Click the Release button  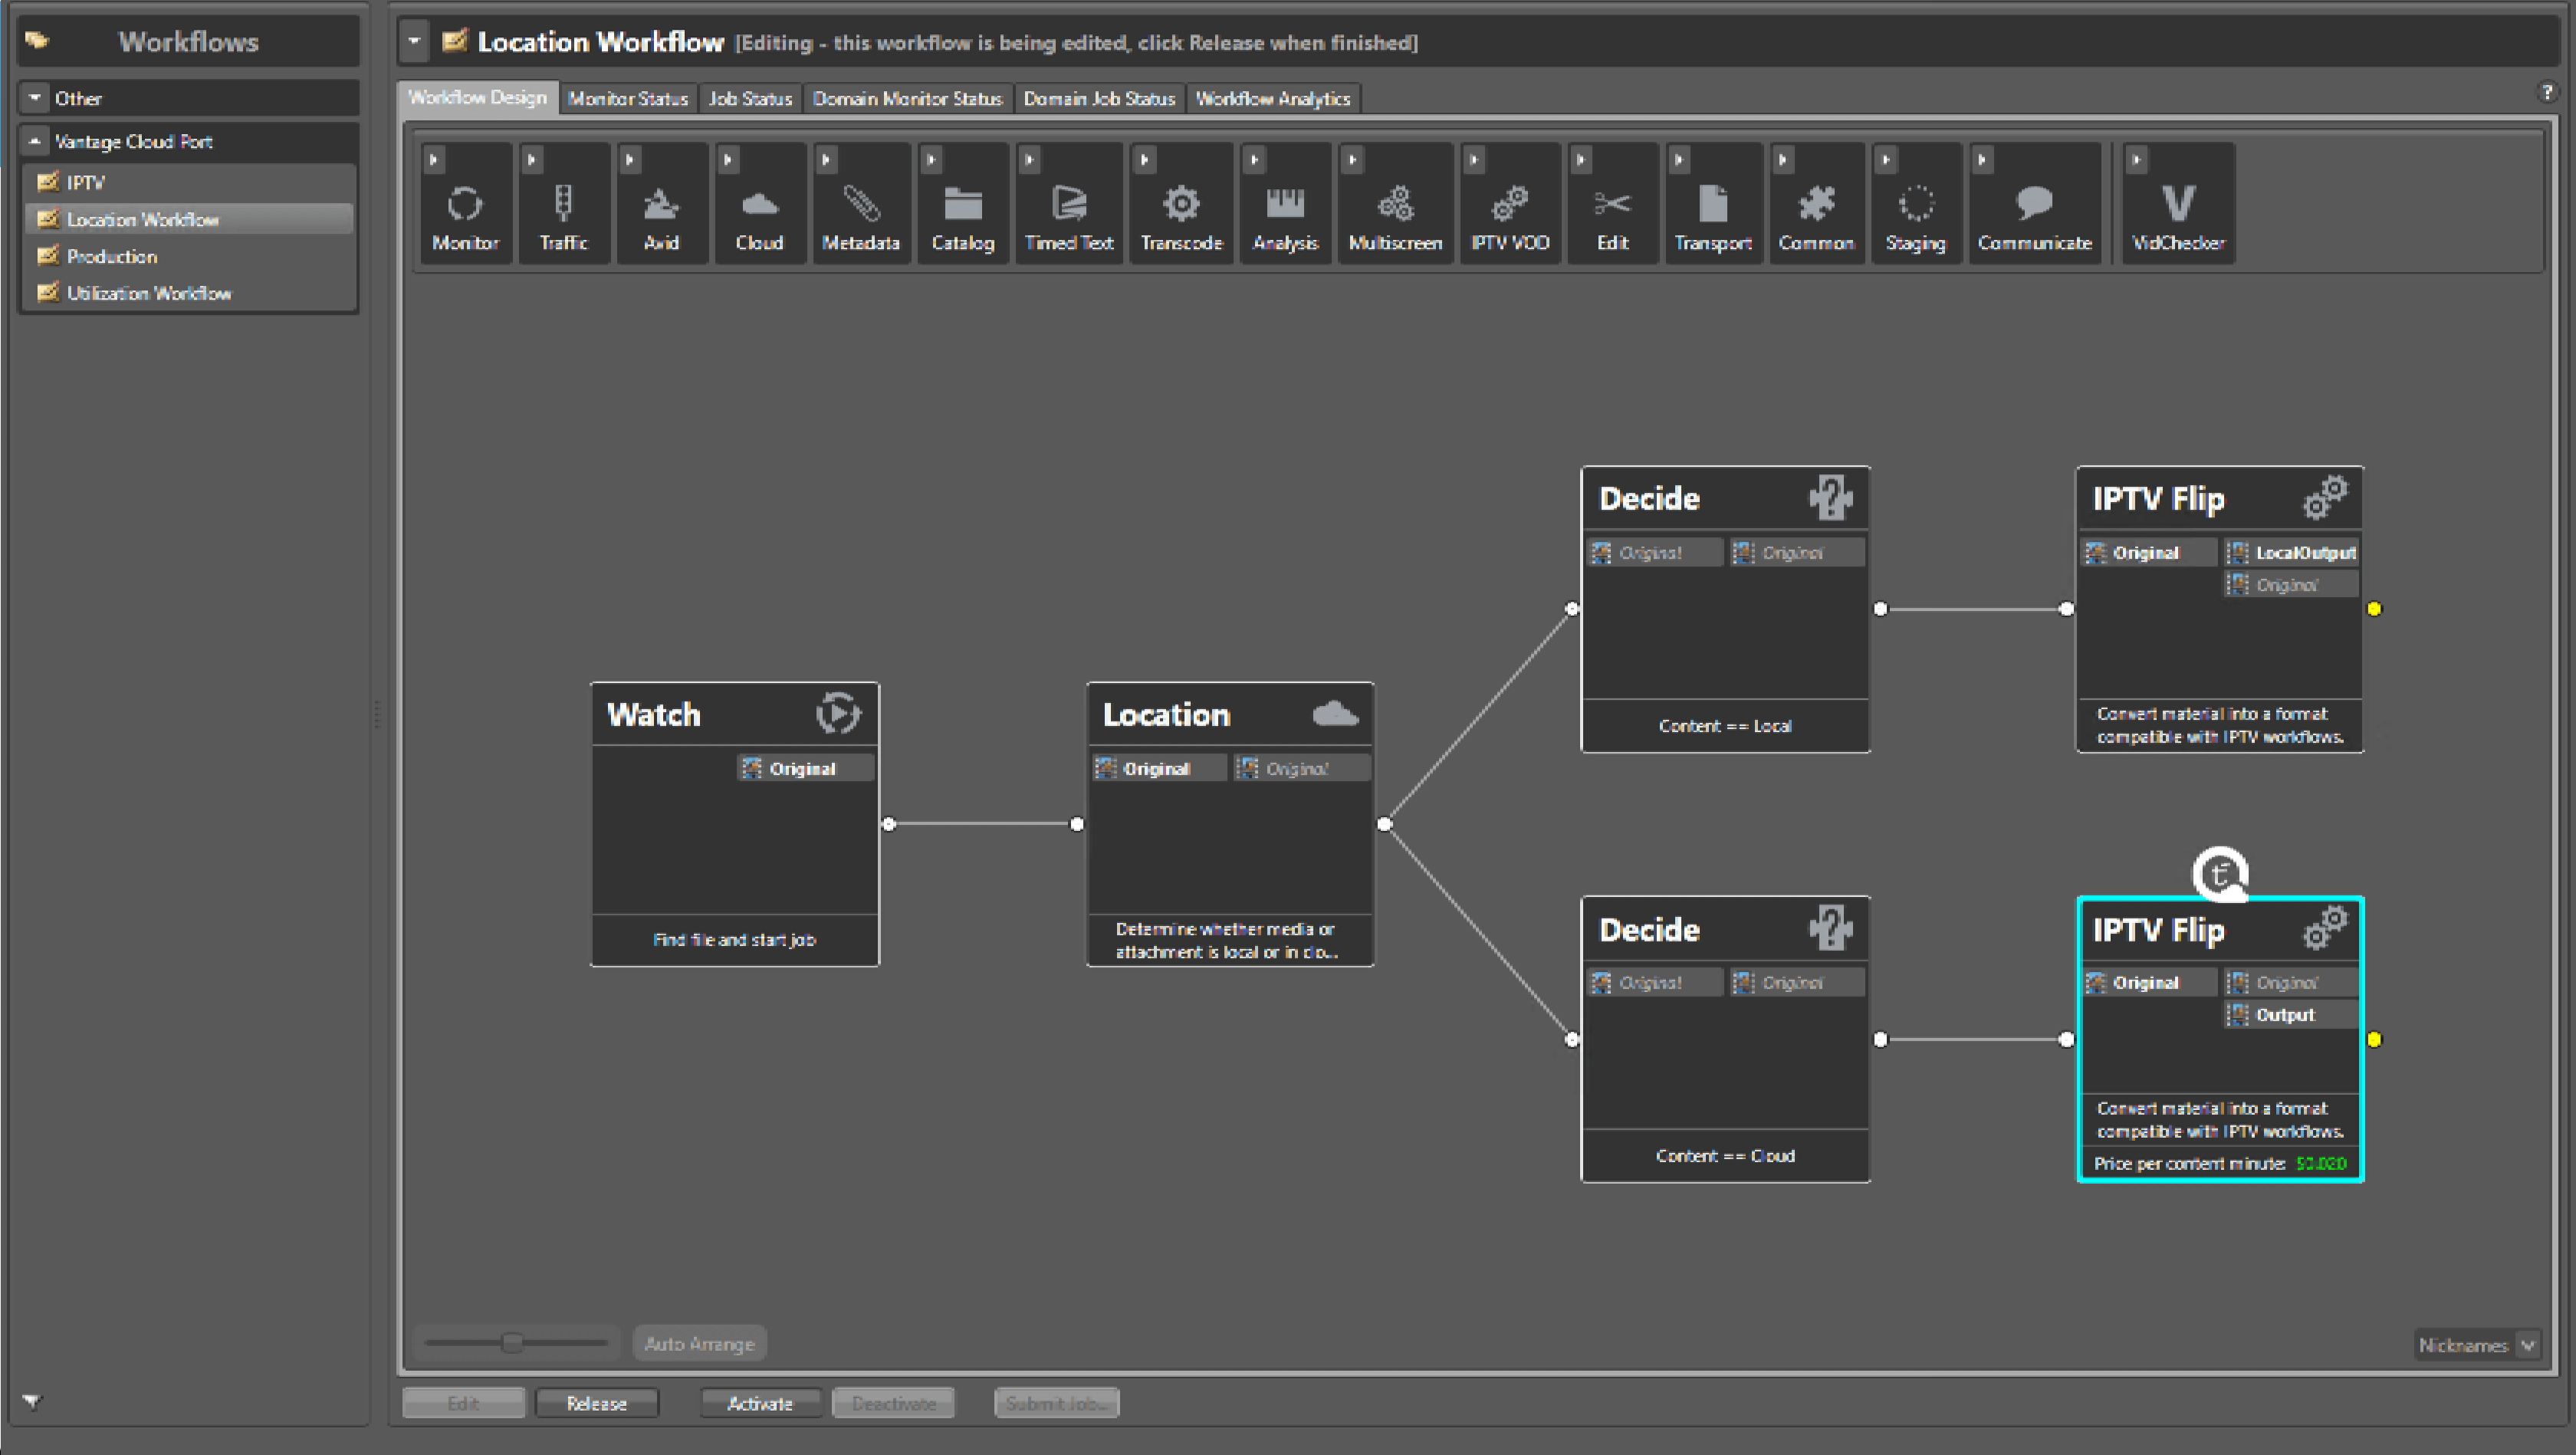point(597,1403)
